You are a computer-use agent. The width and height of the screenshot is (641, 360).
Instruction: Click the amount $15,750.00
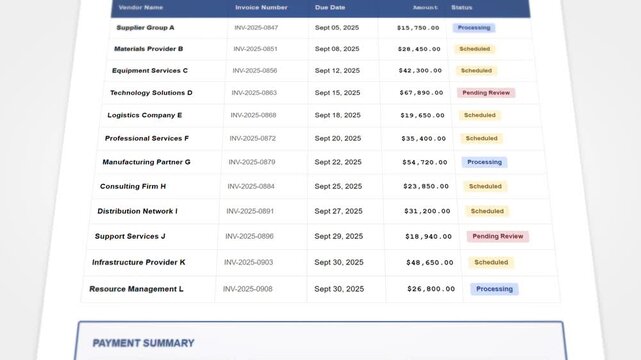[418, 28]
